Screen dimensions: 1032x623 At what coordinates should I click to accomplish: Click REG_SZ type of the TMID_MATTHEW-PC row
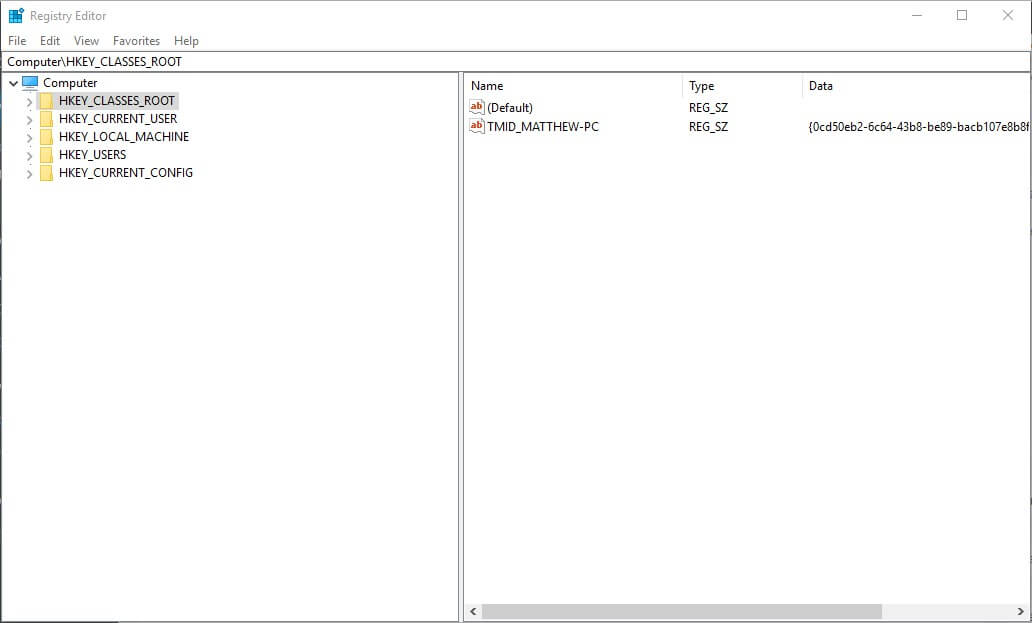click(708, 126)
